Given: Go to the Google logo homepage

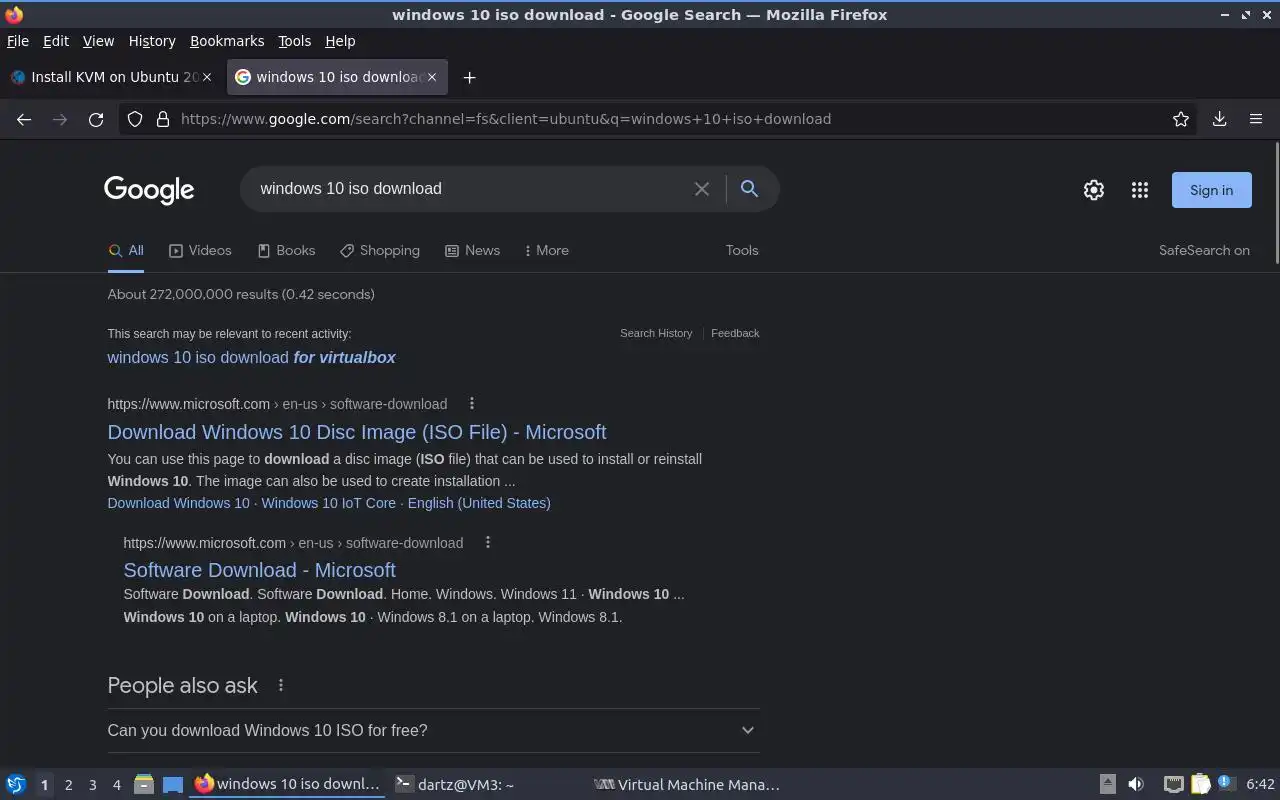Looking at the screenshot, I should [x=149, y=190].
